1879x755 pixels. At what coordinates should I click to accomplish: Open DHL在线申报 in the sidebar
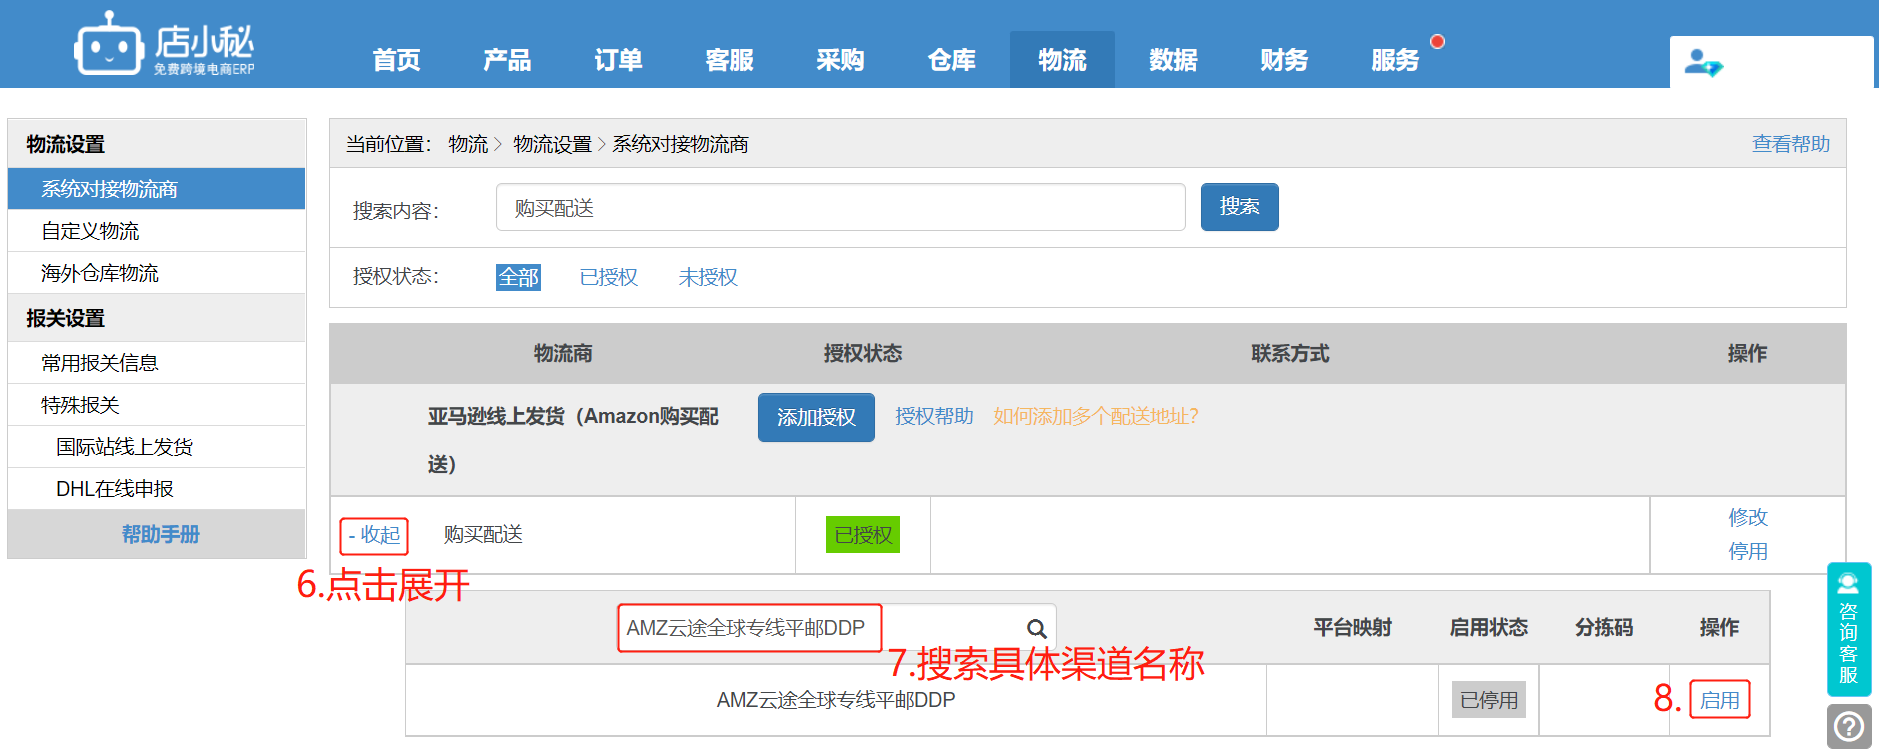[x=156, y=489]
